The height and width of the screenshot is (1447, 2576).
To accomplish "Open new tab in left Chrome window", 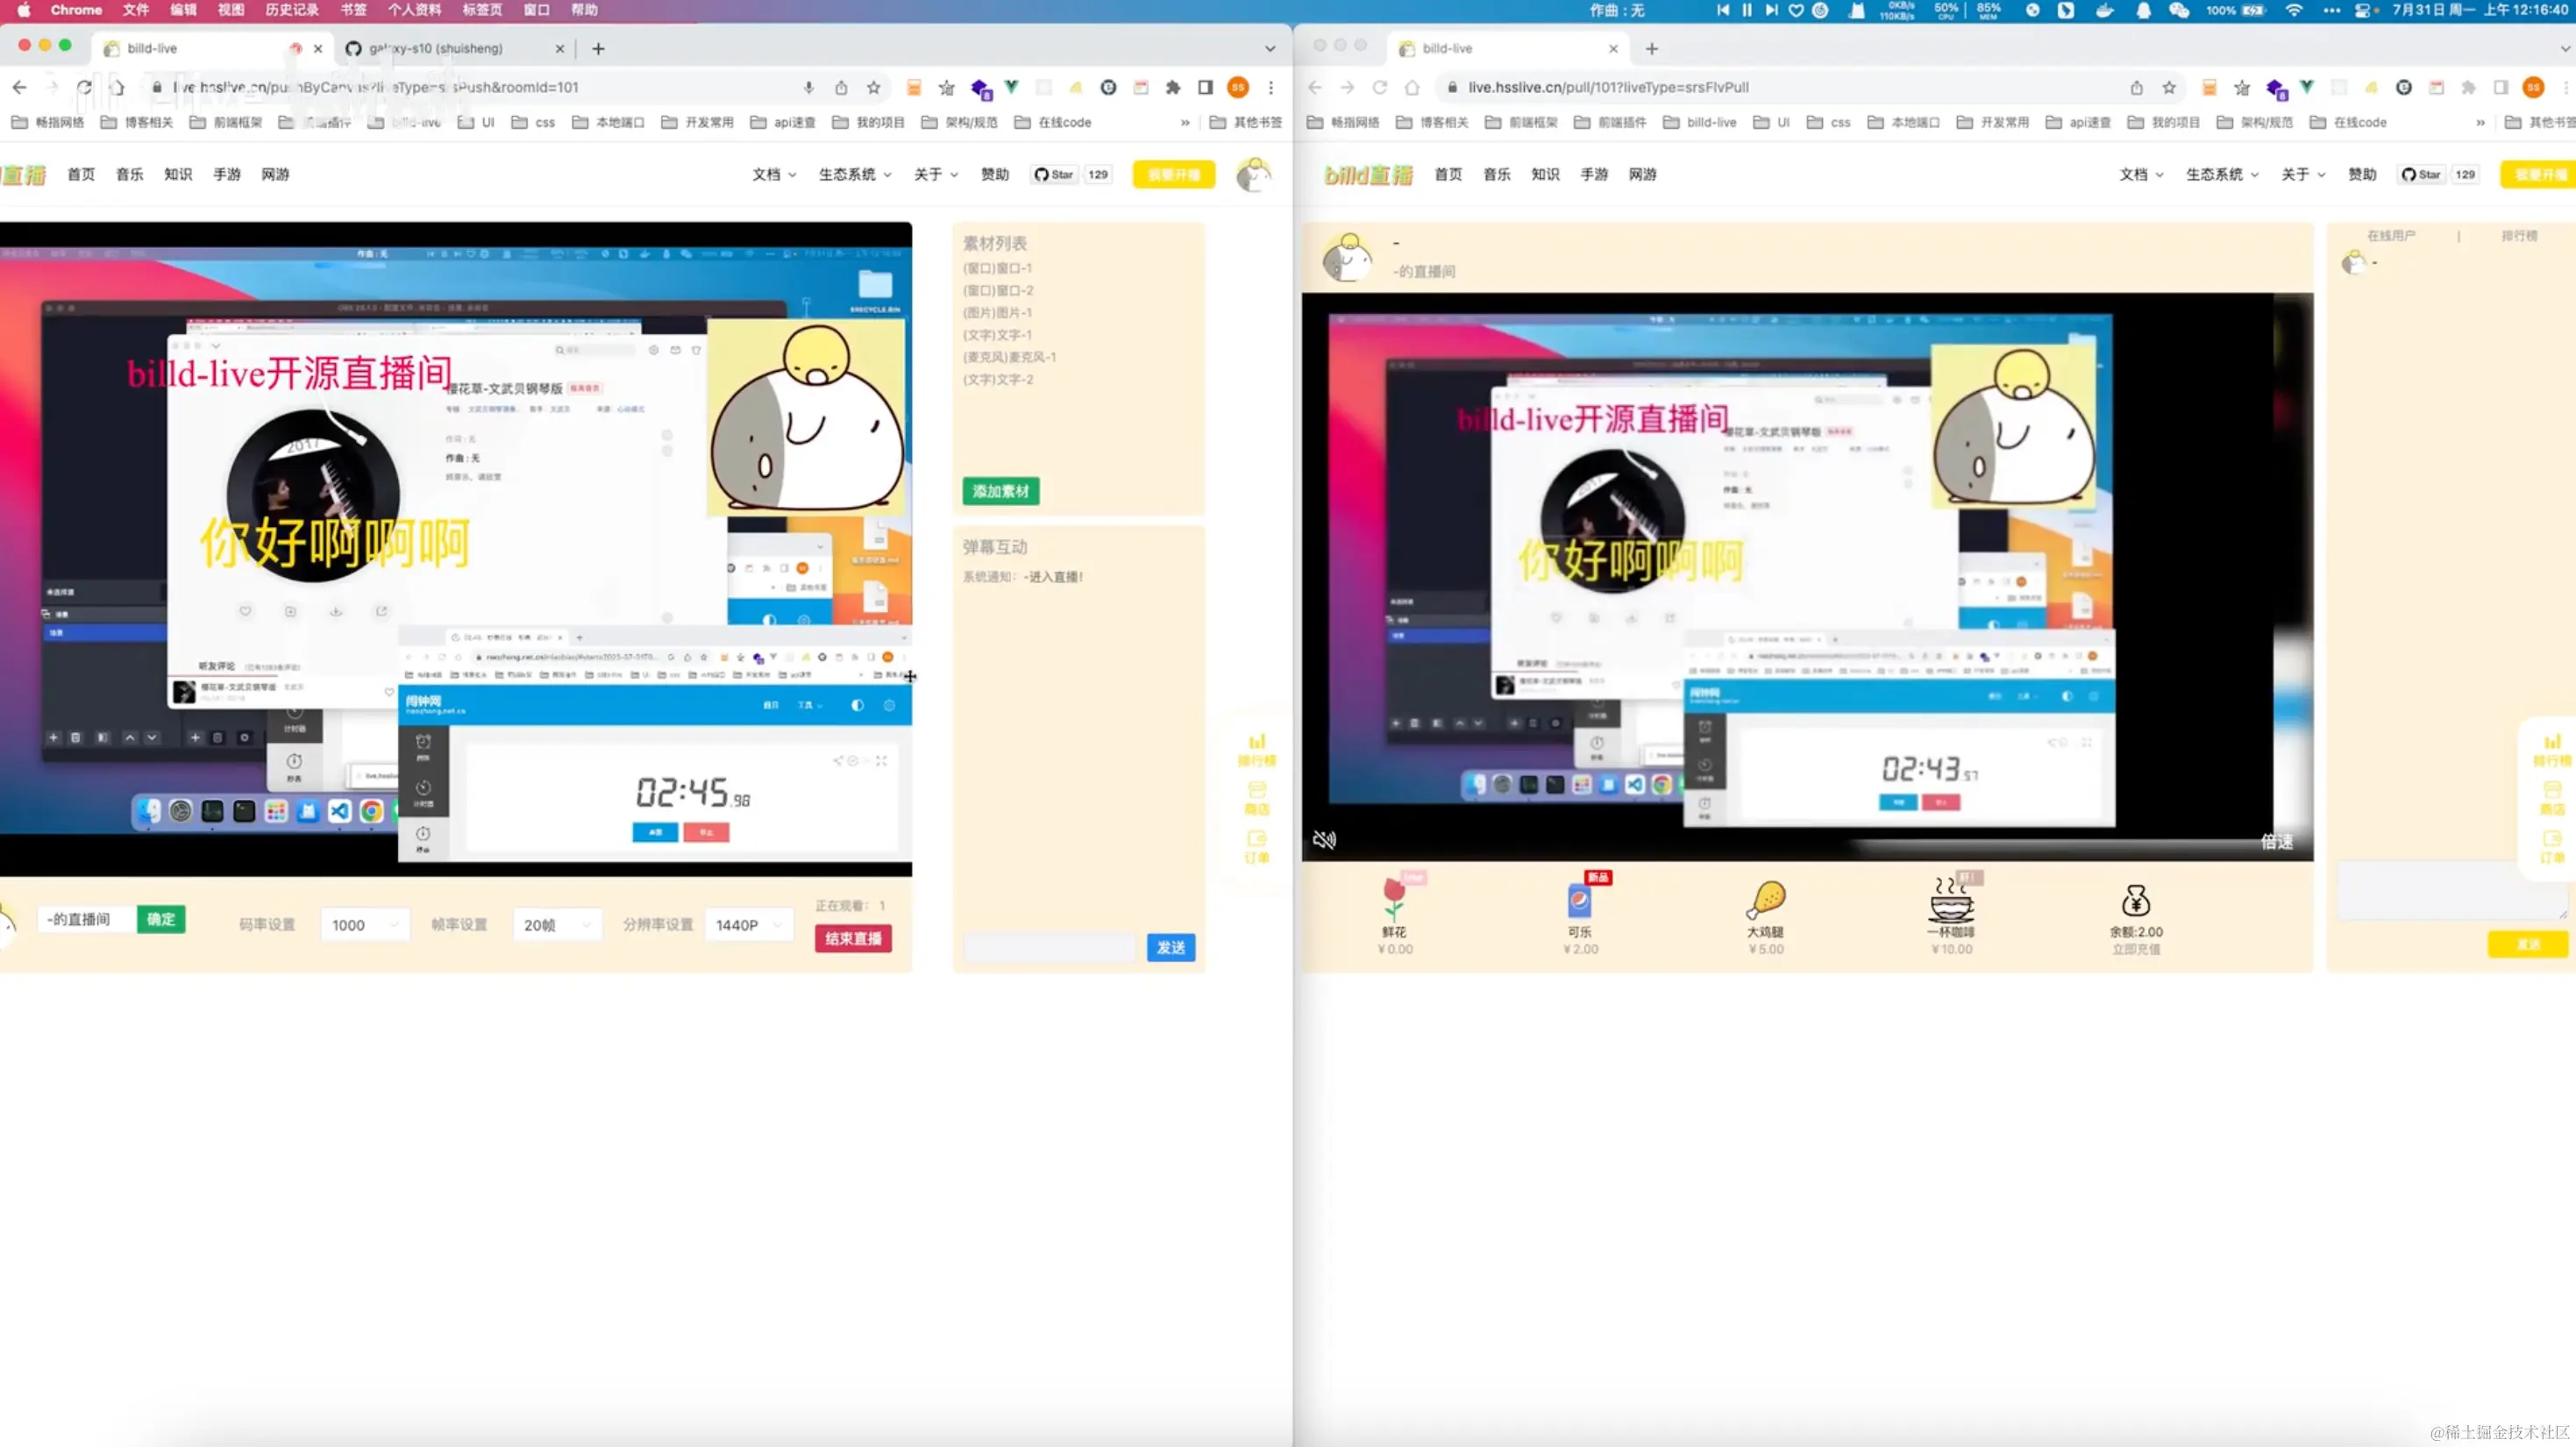I will [598, 48].
